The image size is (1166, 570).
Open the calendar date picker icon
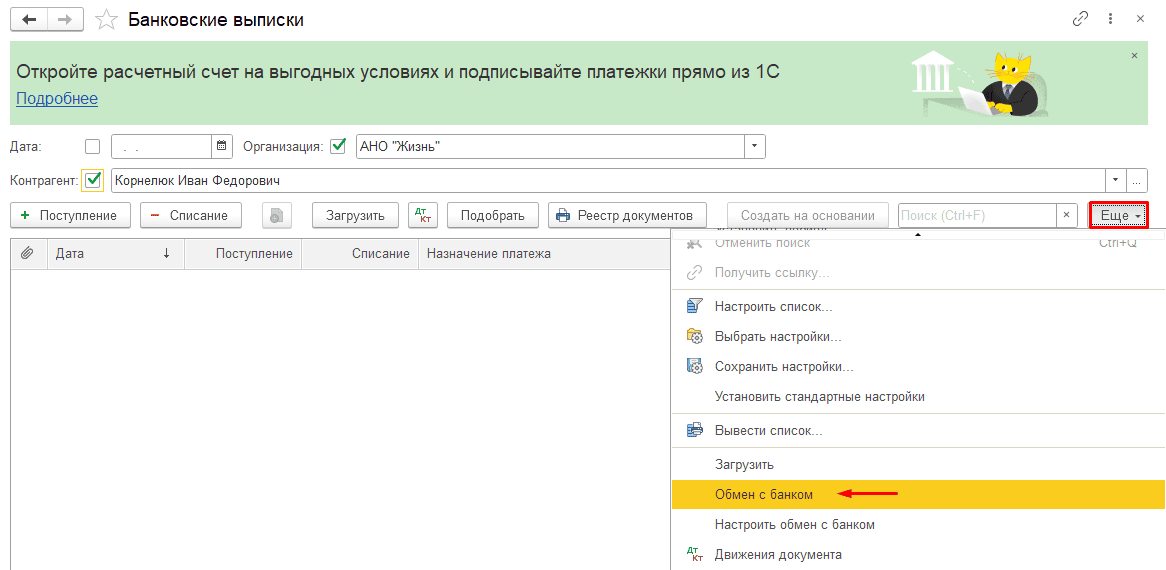tap(222, 146)
